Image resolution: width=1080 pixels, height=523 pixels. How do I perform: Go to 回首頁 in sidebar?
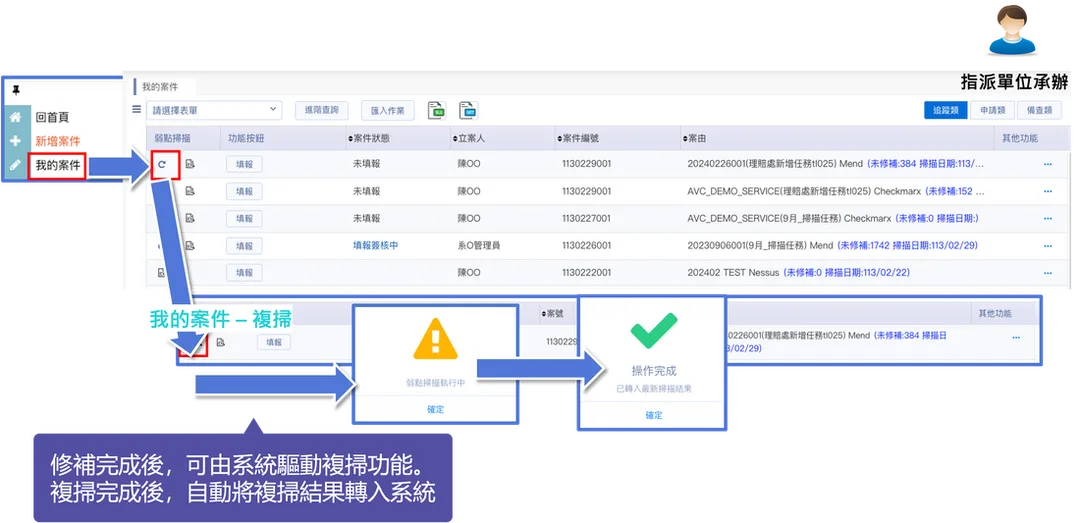(x=52, y=118)
